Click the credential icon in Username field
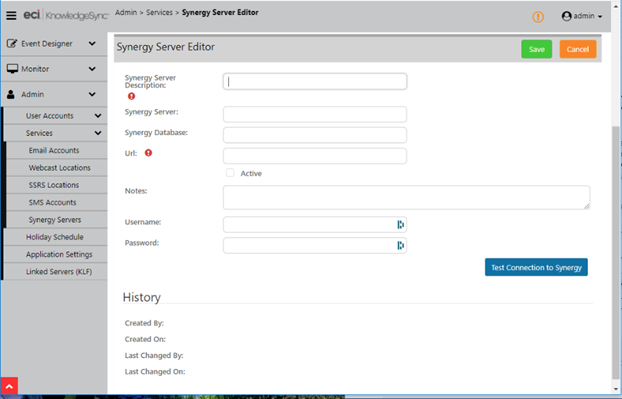 tap(400, 224)
